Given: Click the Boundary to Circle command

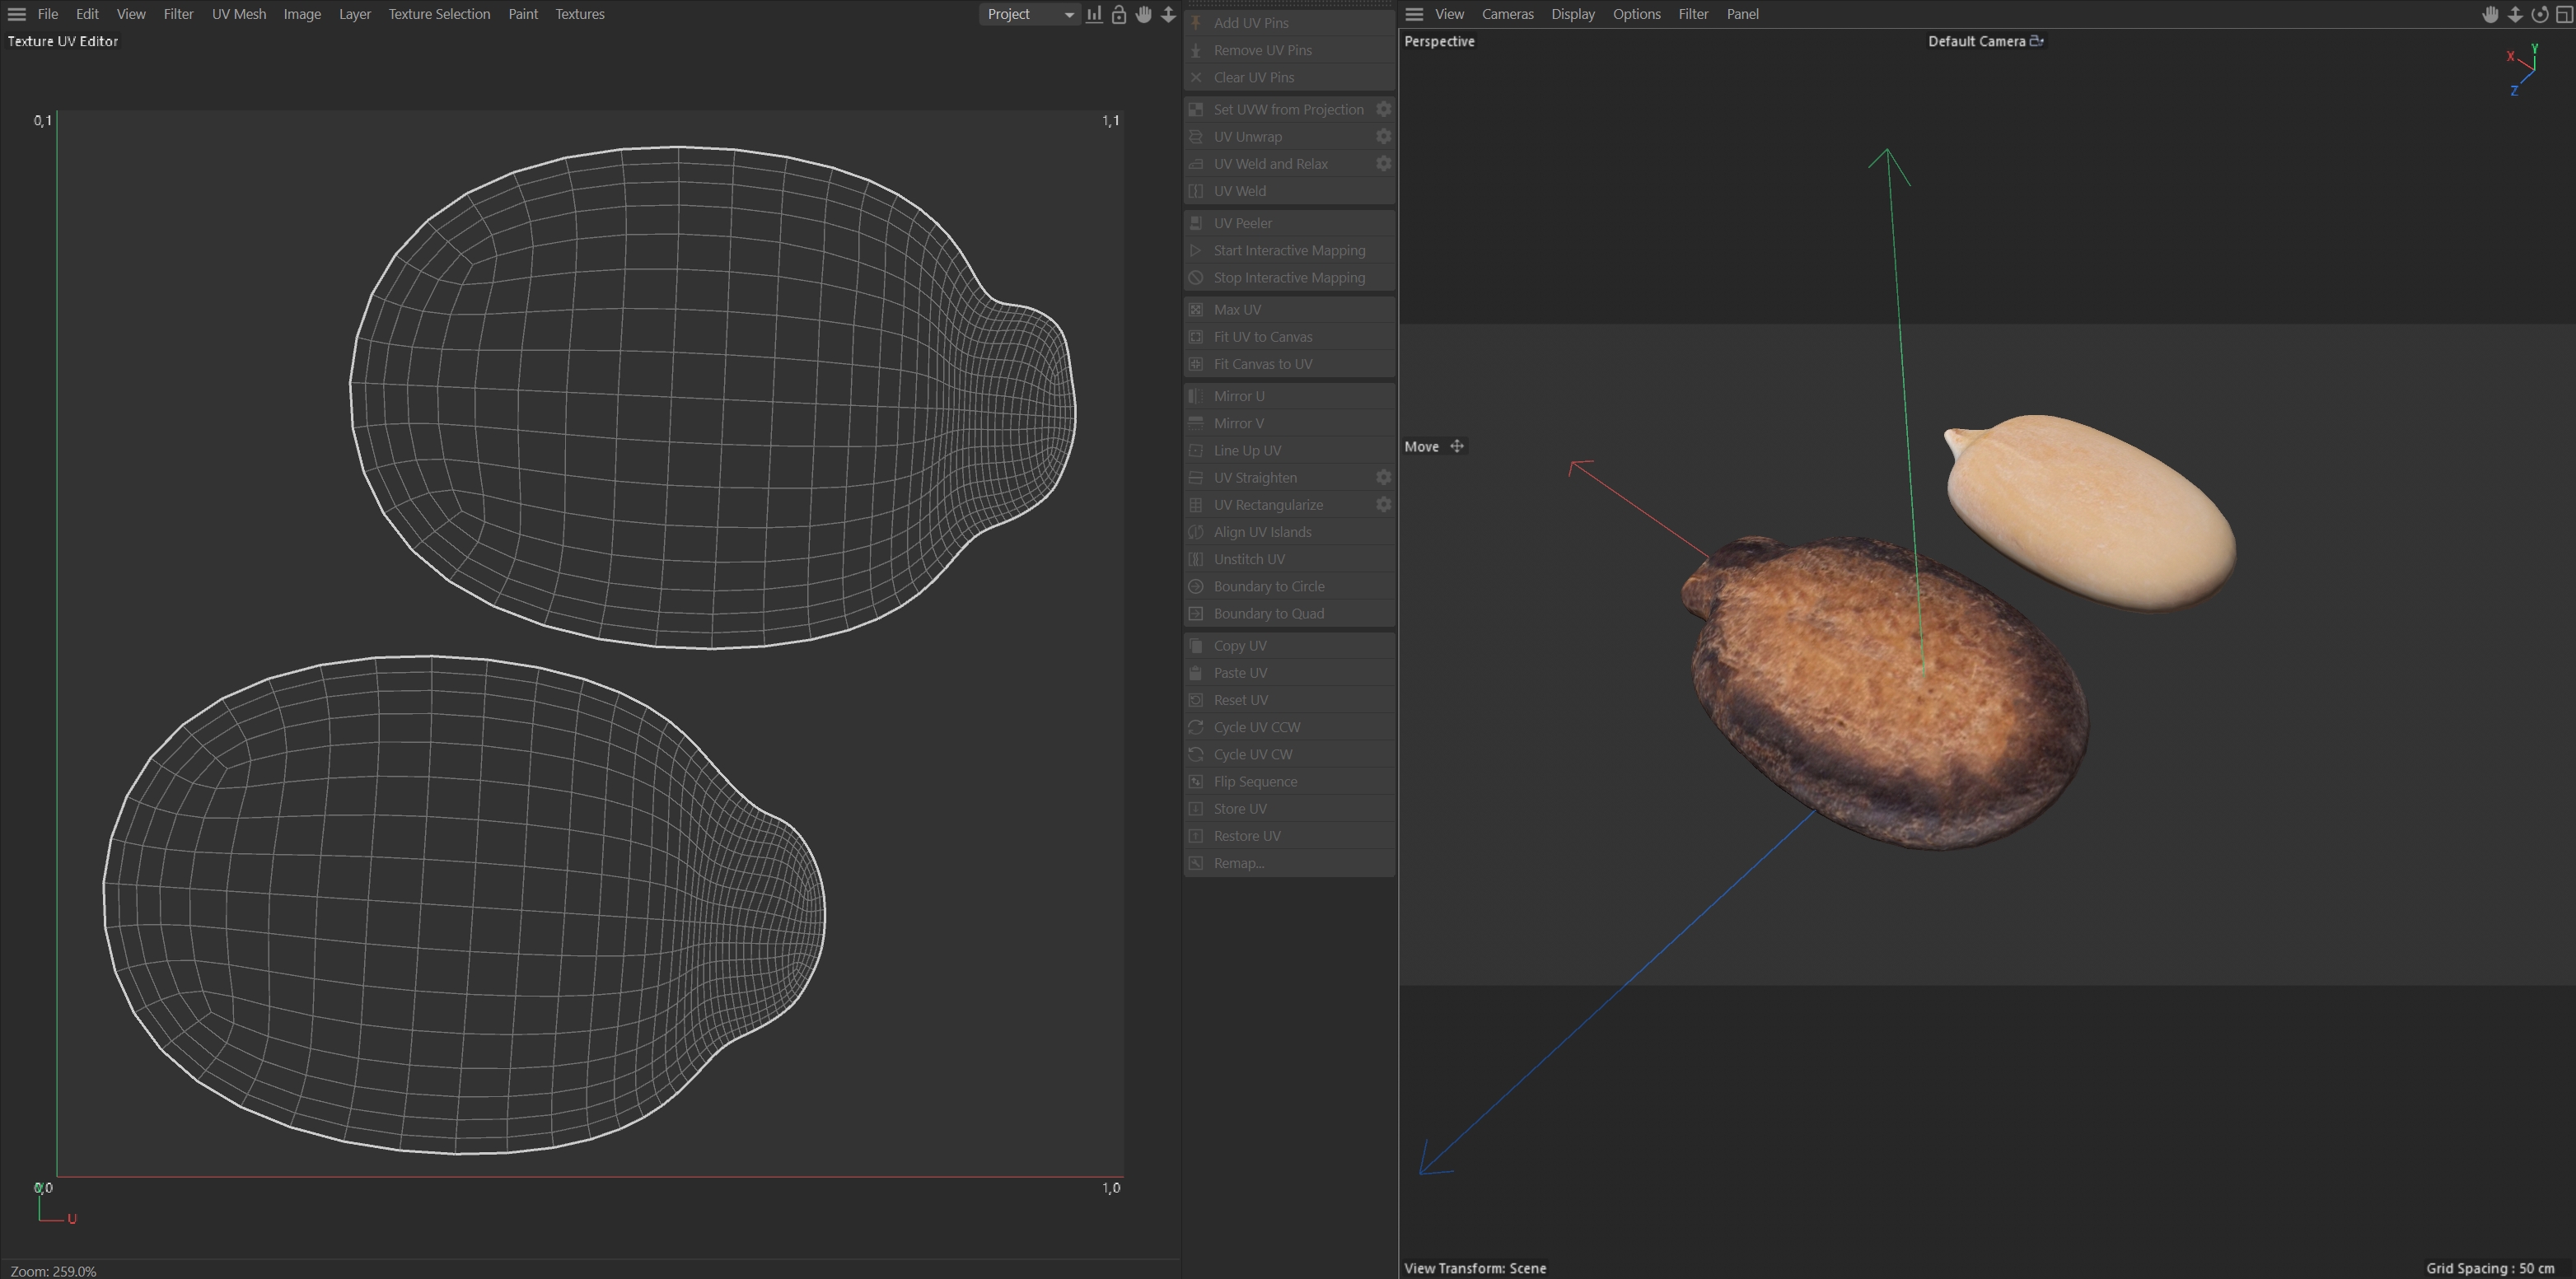Looking at the screenshot, I should click(x=1268, y=586).
